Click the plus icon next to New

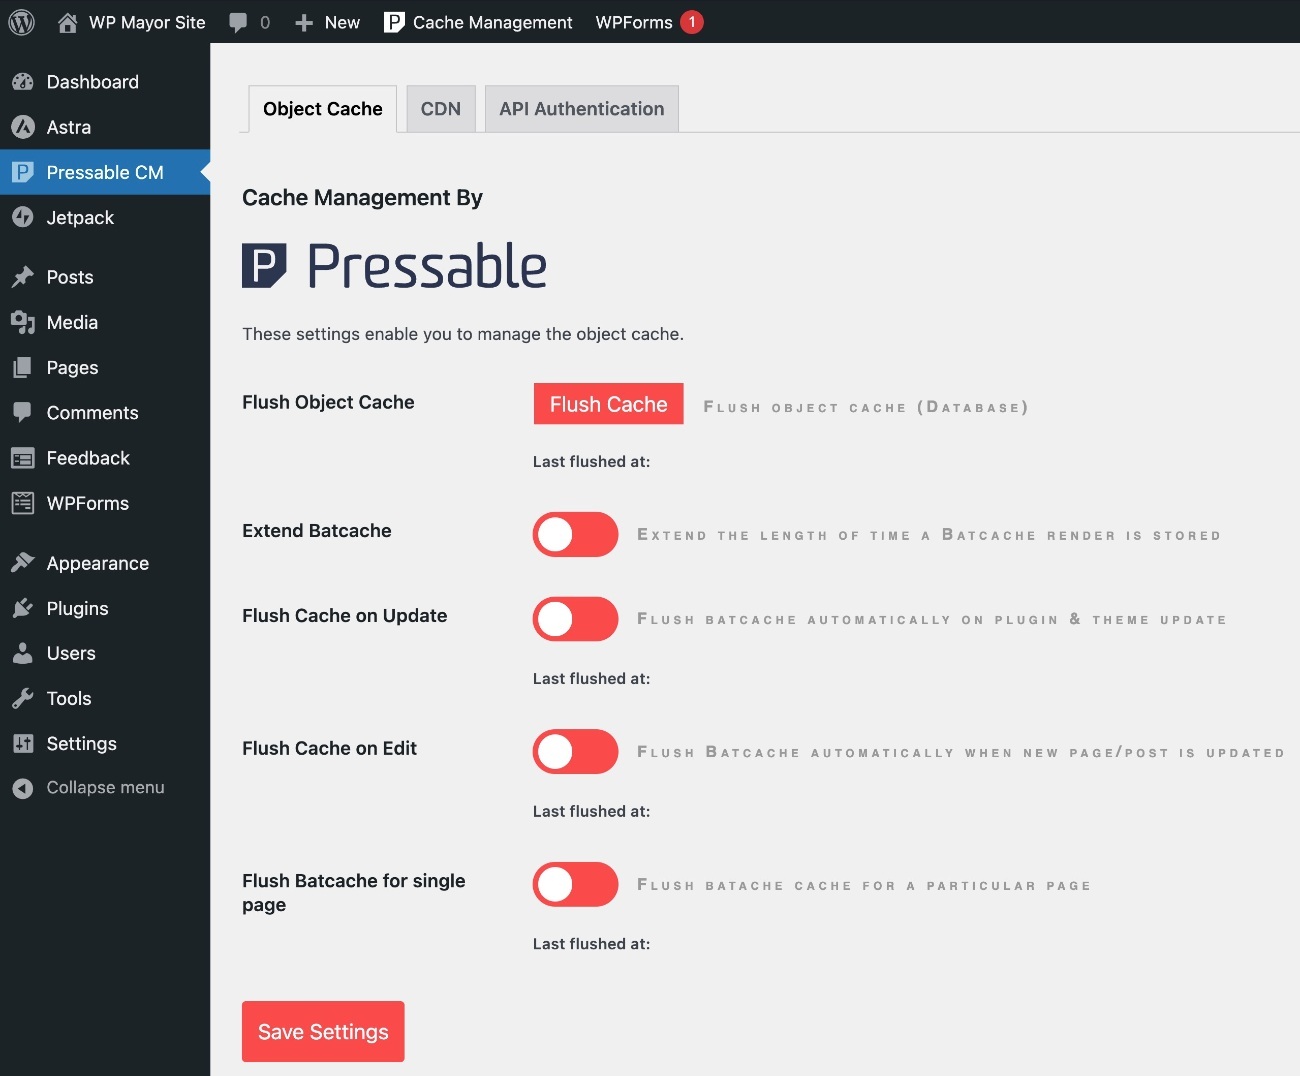pyautogui.click(x=304, y=23)
